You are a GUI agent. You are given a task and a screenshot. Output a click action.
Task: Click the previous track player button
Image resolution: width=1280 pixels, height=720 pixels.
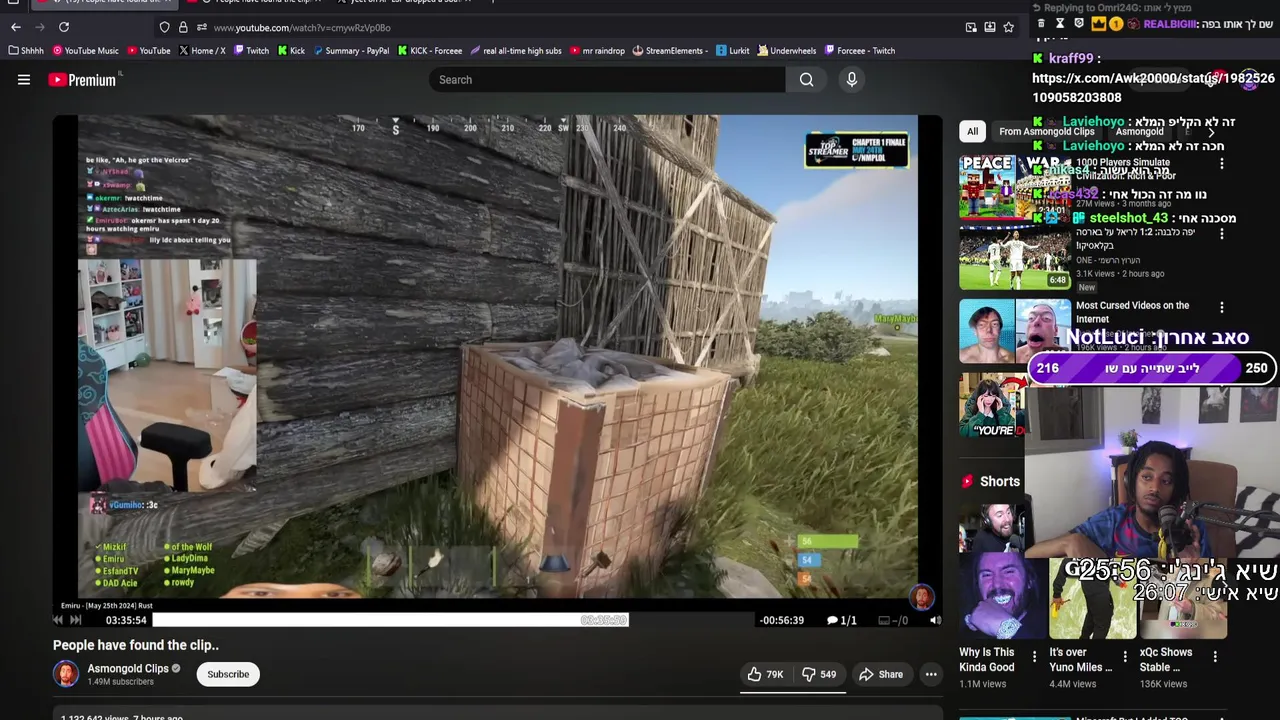tap(57, 620)
